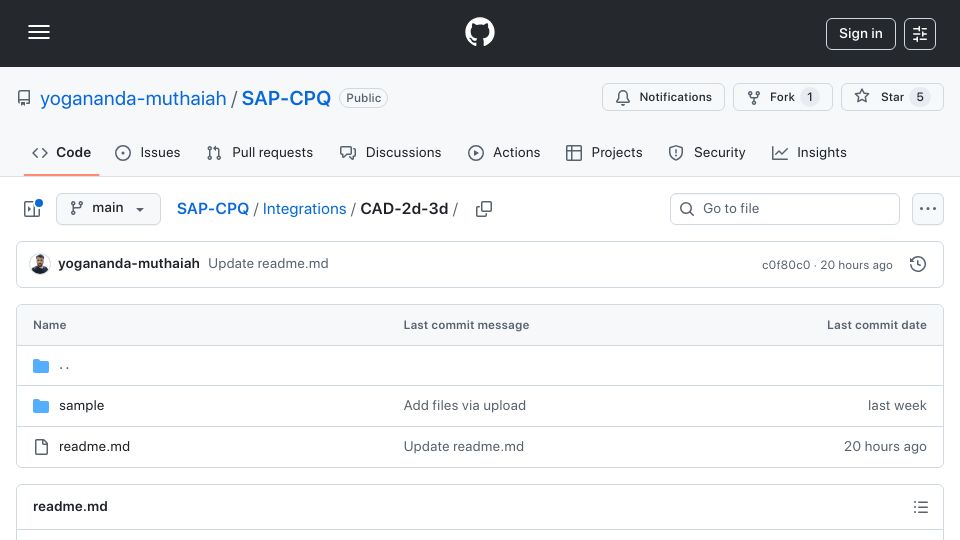The image size is (960, 540).
Task: Click the readme.md file icon
Action: (x=41, y=447)
